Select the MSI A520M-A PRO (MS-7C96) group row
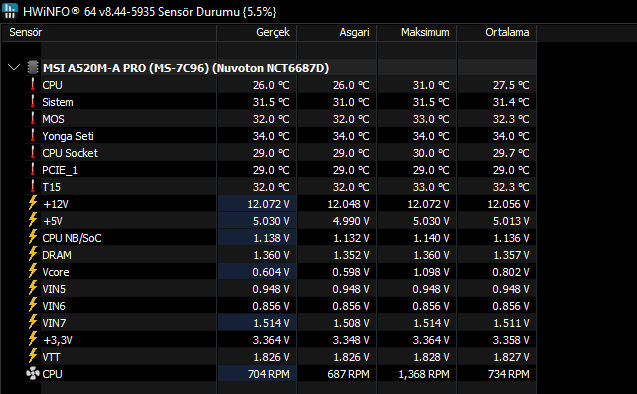 click(186, 68)
